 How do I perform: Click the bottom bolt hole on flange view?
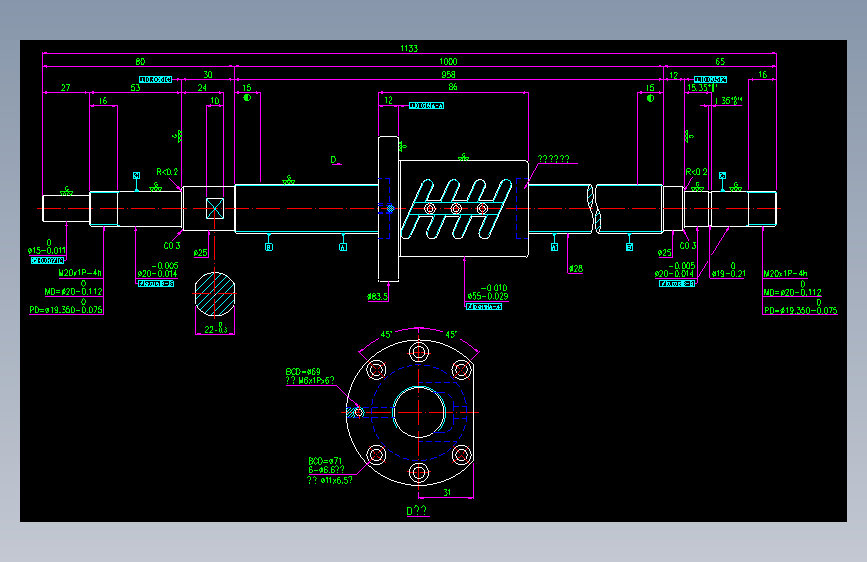[419, 473]
